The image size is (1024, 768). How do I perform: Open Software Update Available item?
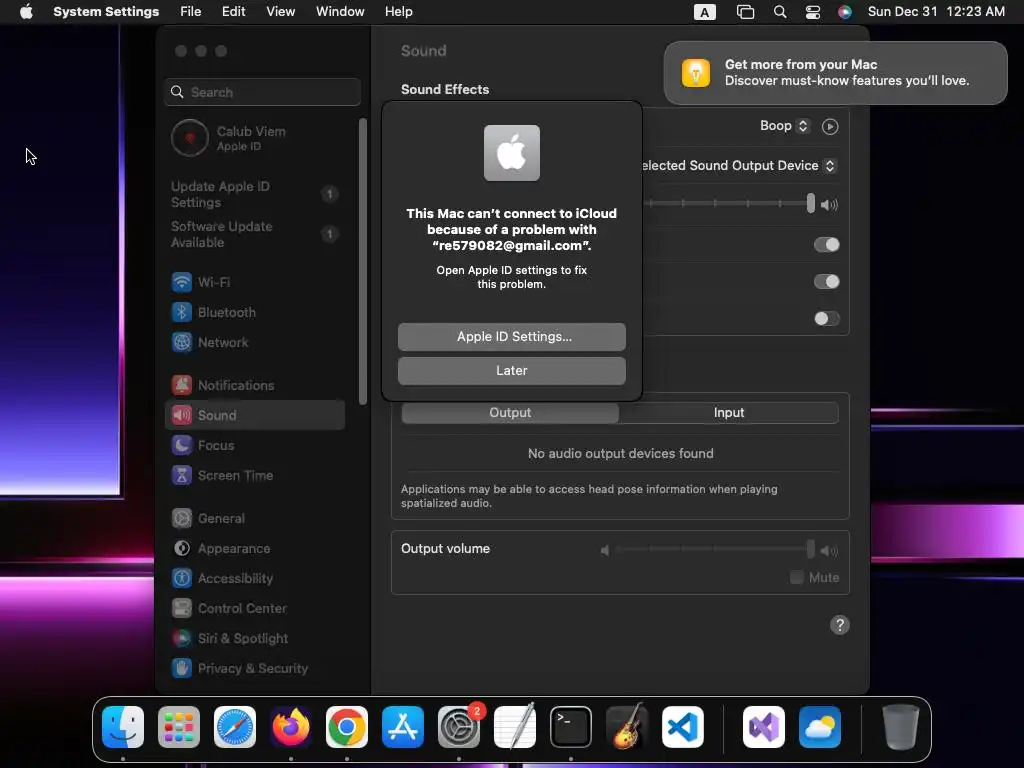coord(255,234)
